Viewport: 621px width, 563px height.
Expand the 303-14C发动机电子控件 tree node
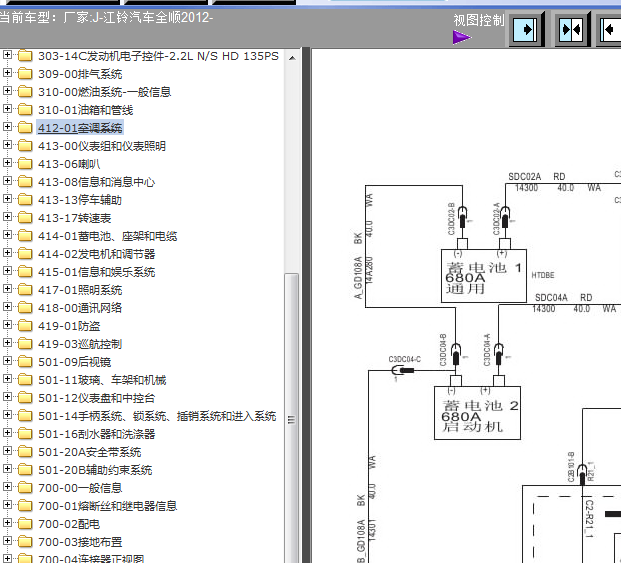[7, 55]
